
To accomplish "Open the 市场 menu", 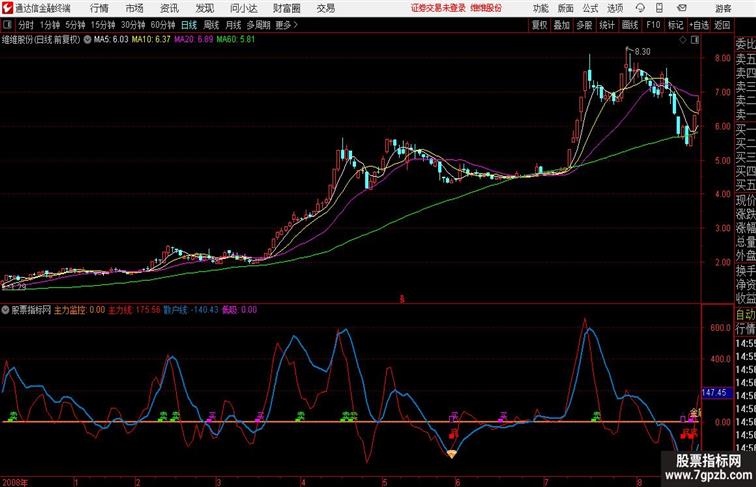I will point(134,8).
